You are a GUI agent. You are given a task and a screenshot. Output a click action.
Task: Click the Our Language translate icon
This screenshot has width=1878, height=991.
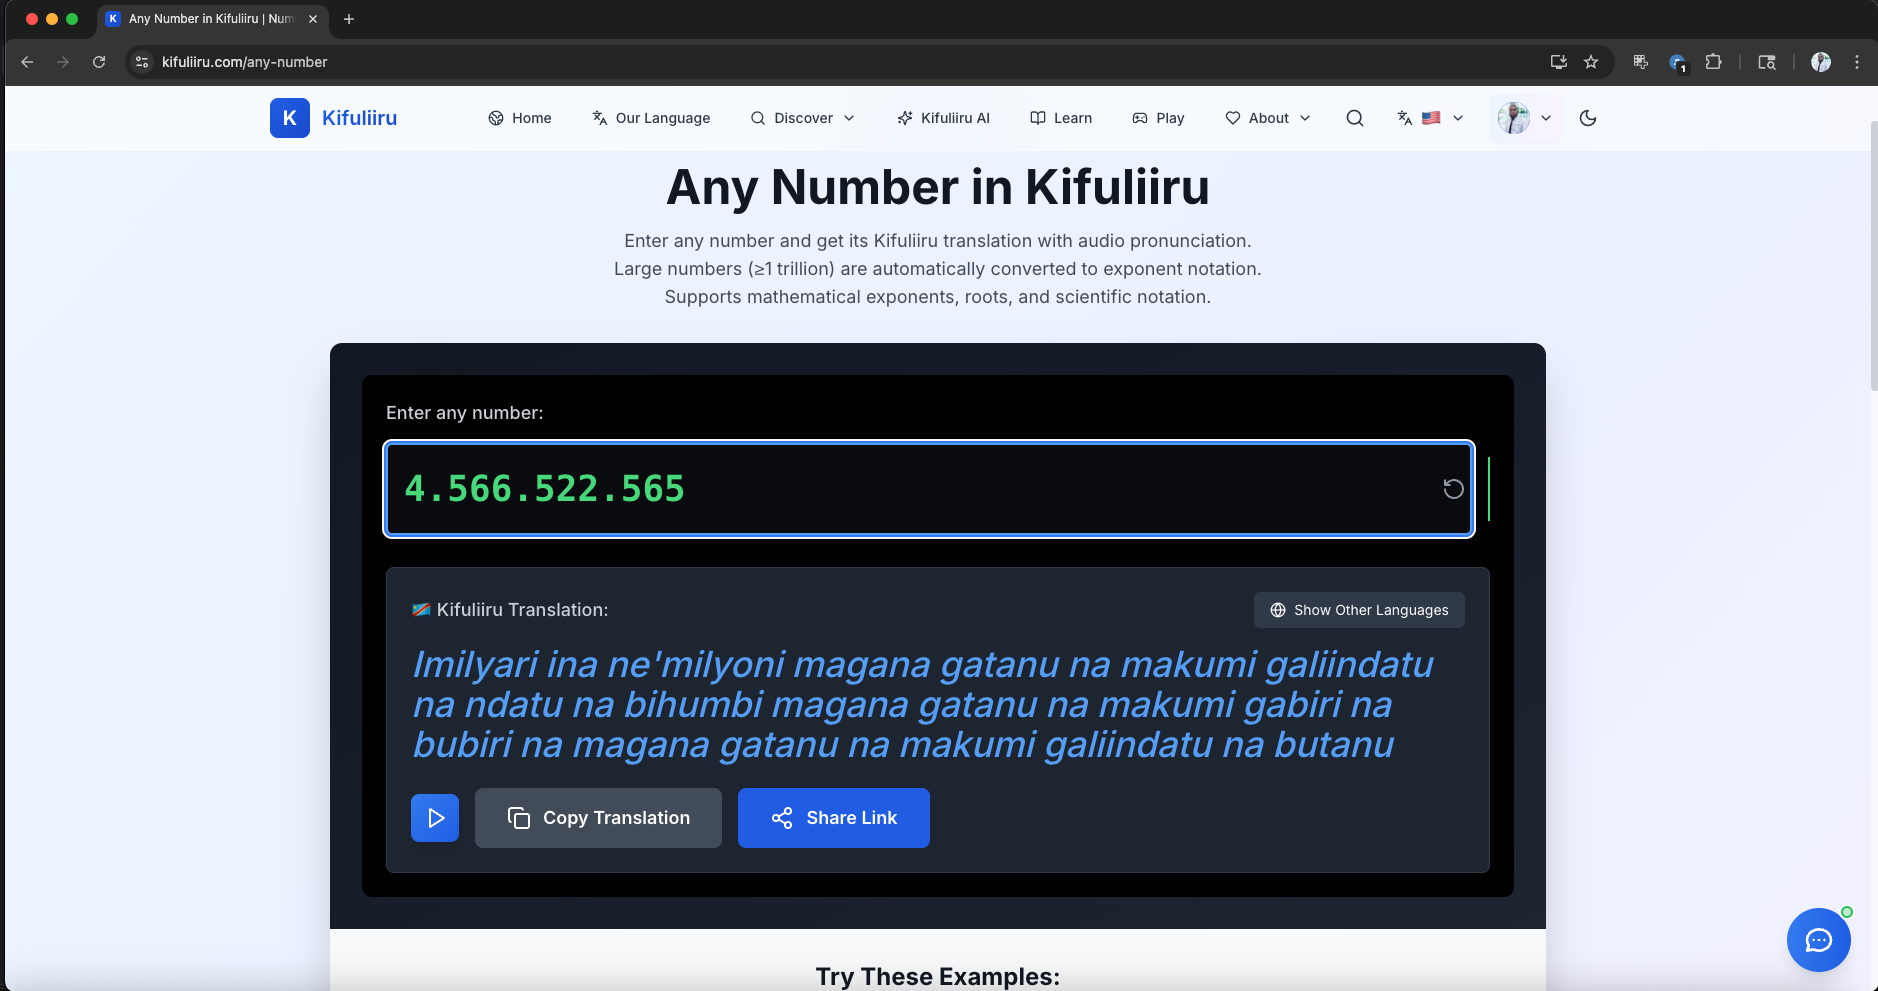(599, 118)
